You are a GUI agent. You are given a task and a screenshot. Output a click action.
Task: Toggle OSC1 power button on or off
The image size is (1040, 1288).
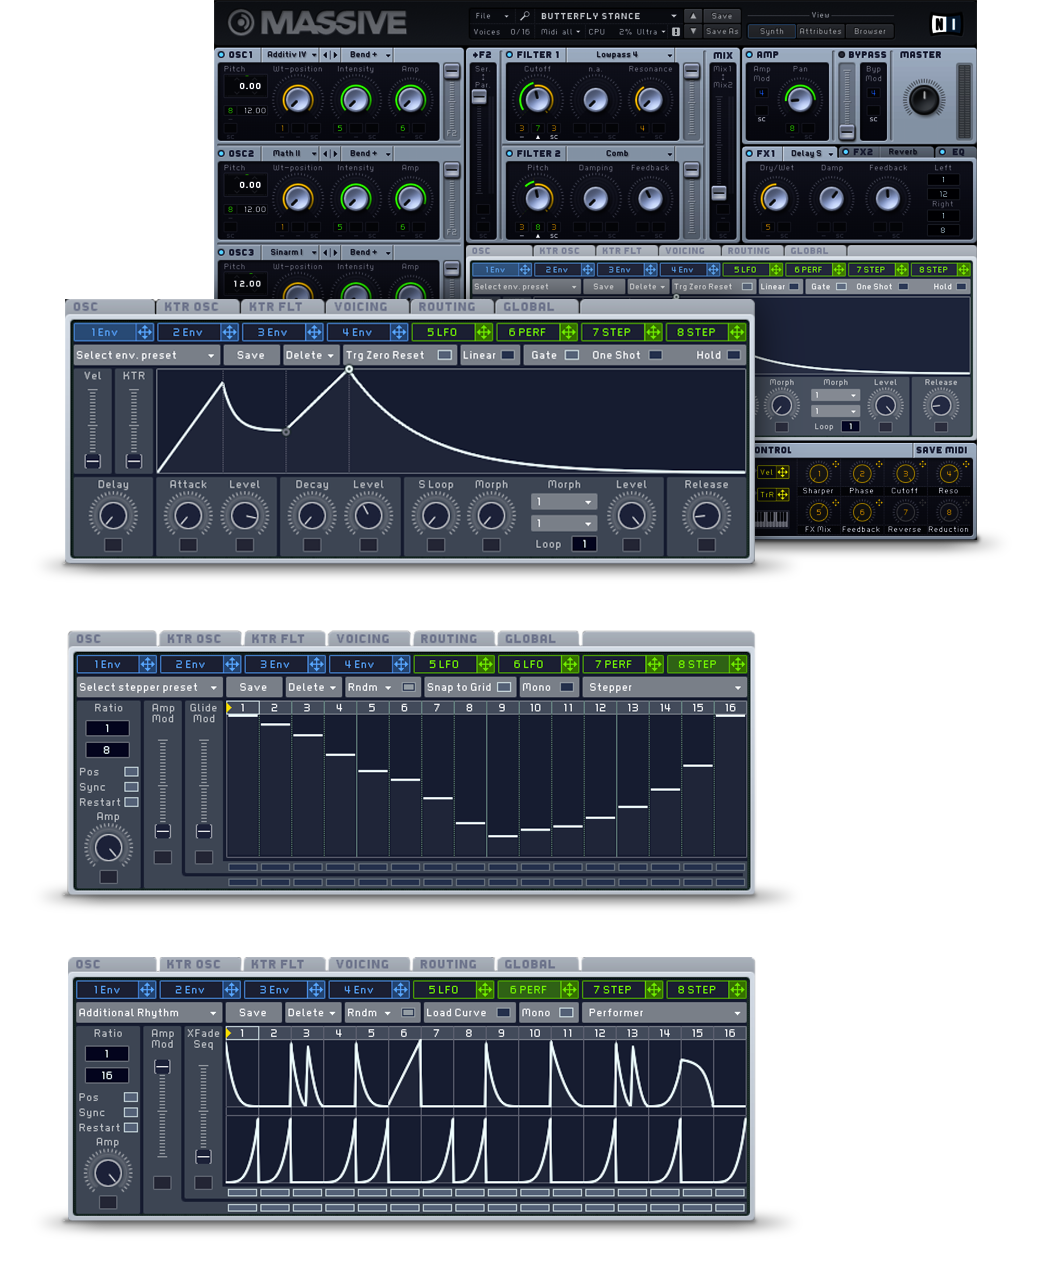click(x=222, y=55)
